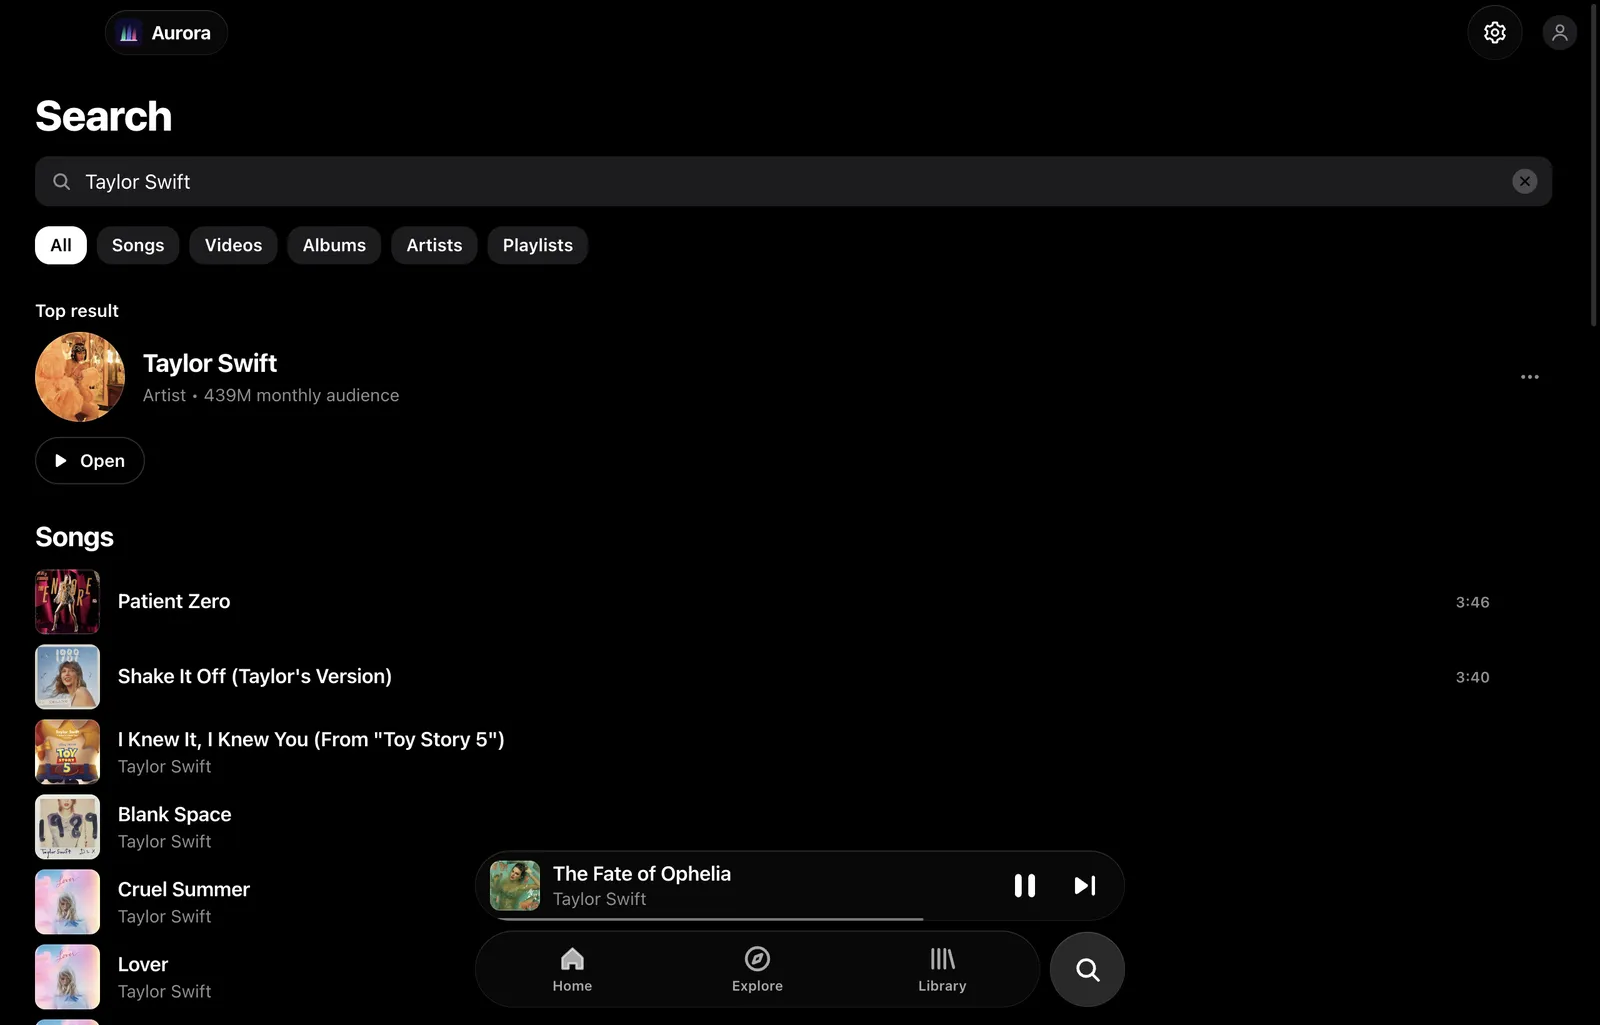This screenshot has width=1600, height=1025.
Task: Click the Aurora logo button
Action: pos(166,33)
